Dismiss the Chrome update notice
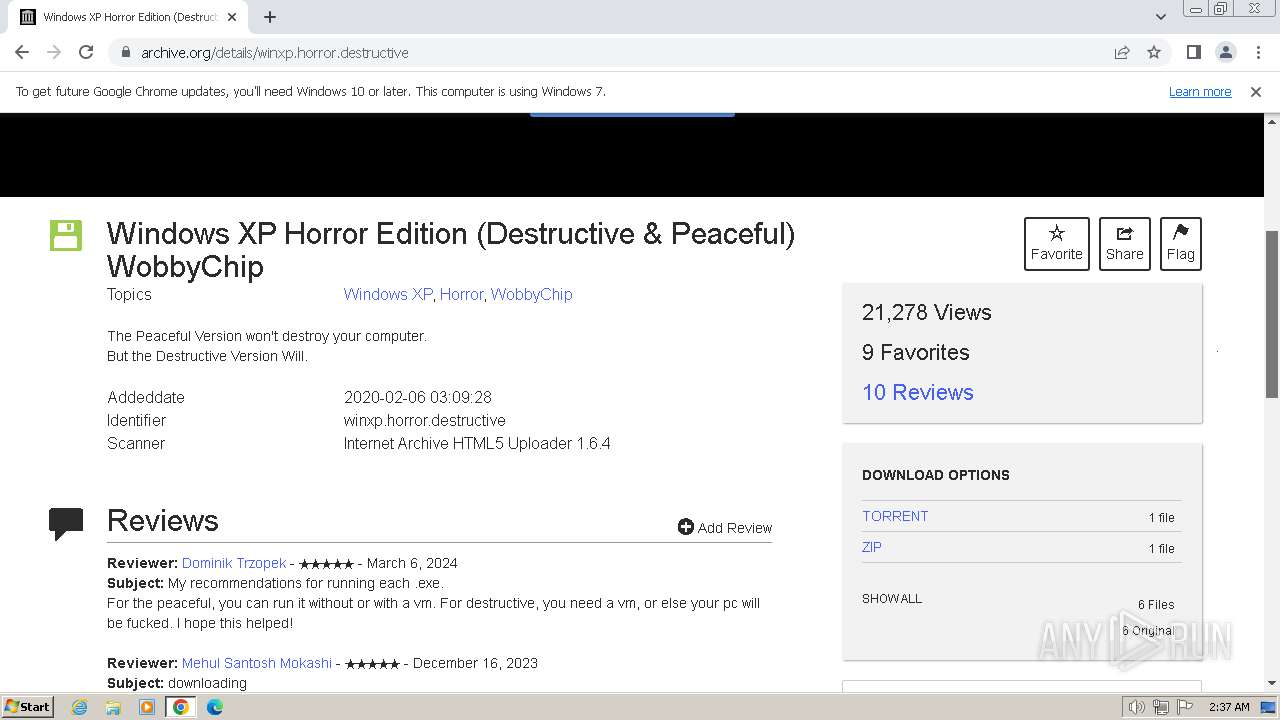The width and height of the screenshot is (1280, 720). pos(1256,91)
